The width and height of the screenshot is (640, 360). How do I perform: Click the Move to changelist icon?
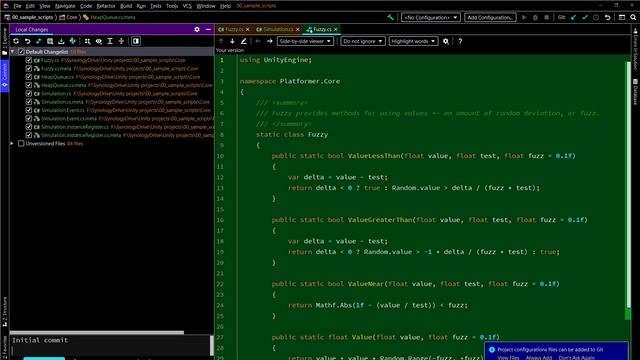coord(72,41)
